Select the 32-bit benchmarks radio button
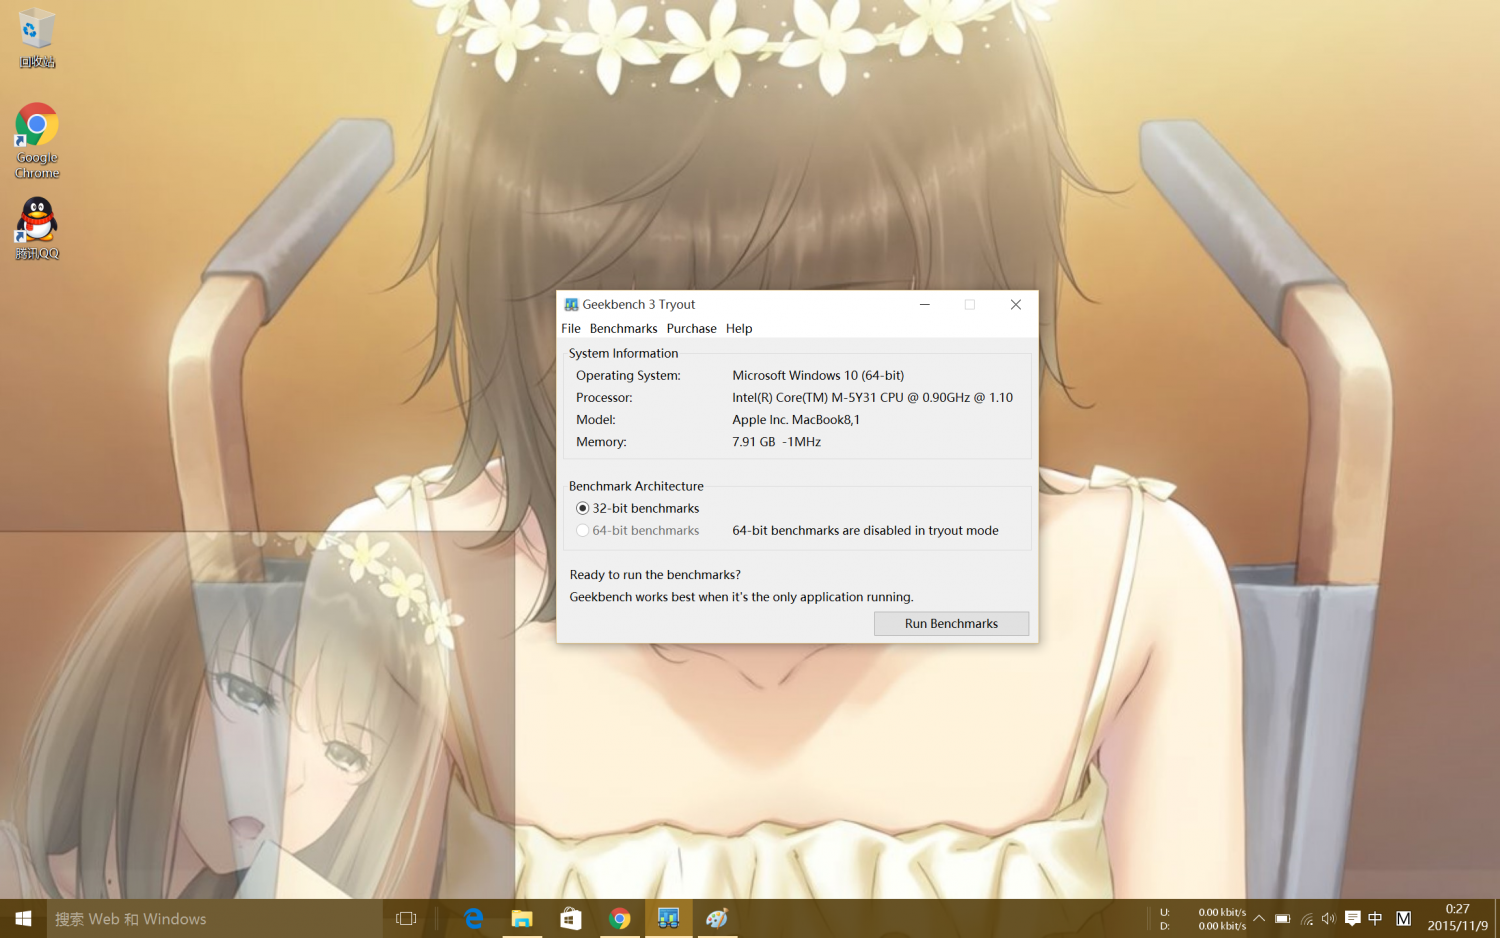 coord(583,508)
